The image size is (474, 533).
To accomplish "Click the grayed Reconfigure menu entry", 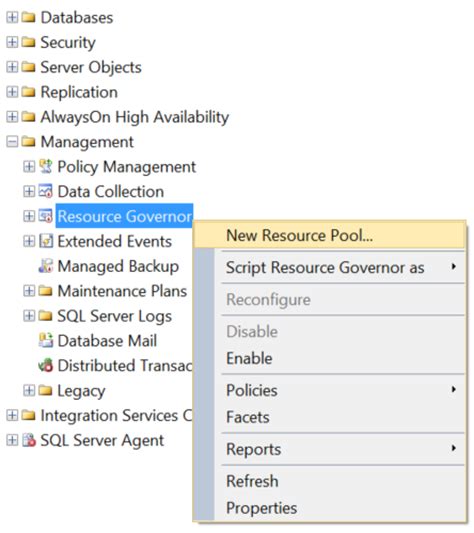I will pos(329,299).
